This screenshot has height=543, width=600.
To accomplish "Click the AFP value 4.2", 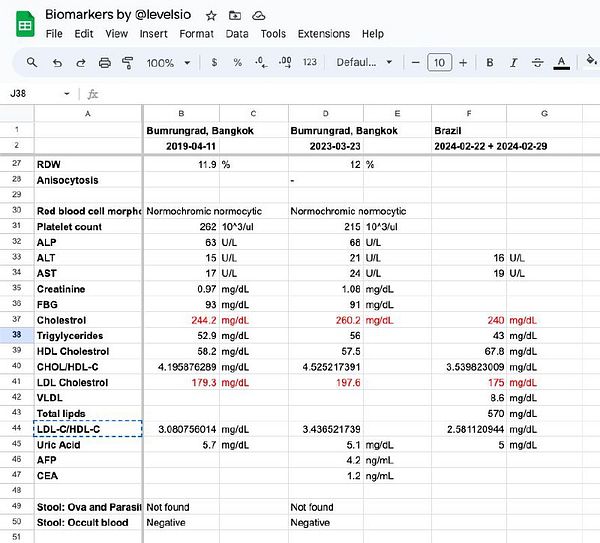I will coord(326,460).
